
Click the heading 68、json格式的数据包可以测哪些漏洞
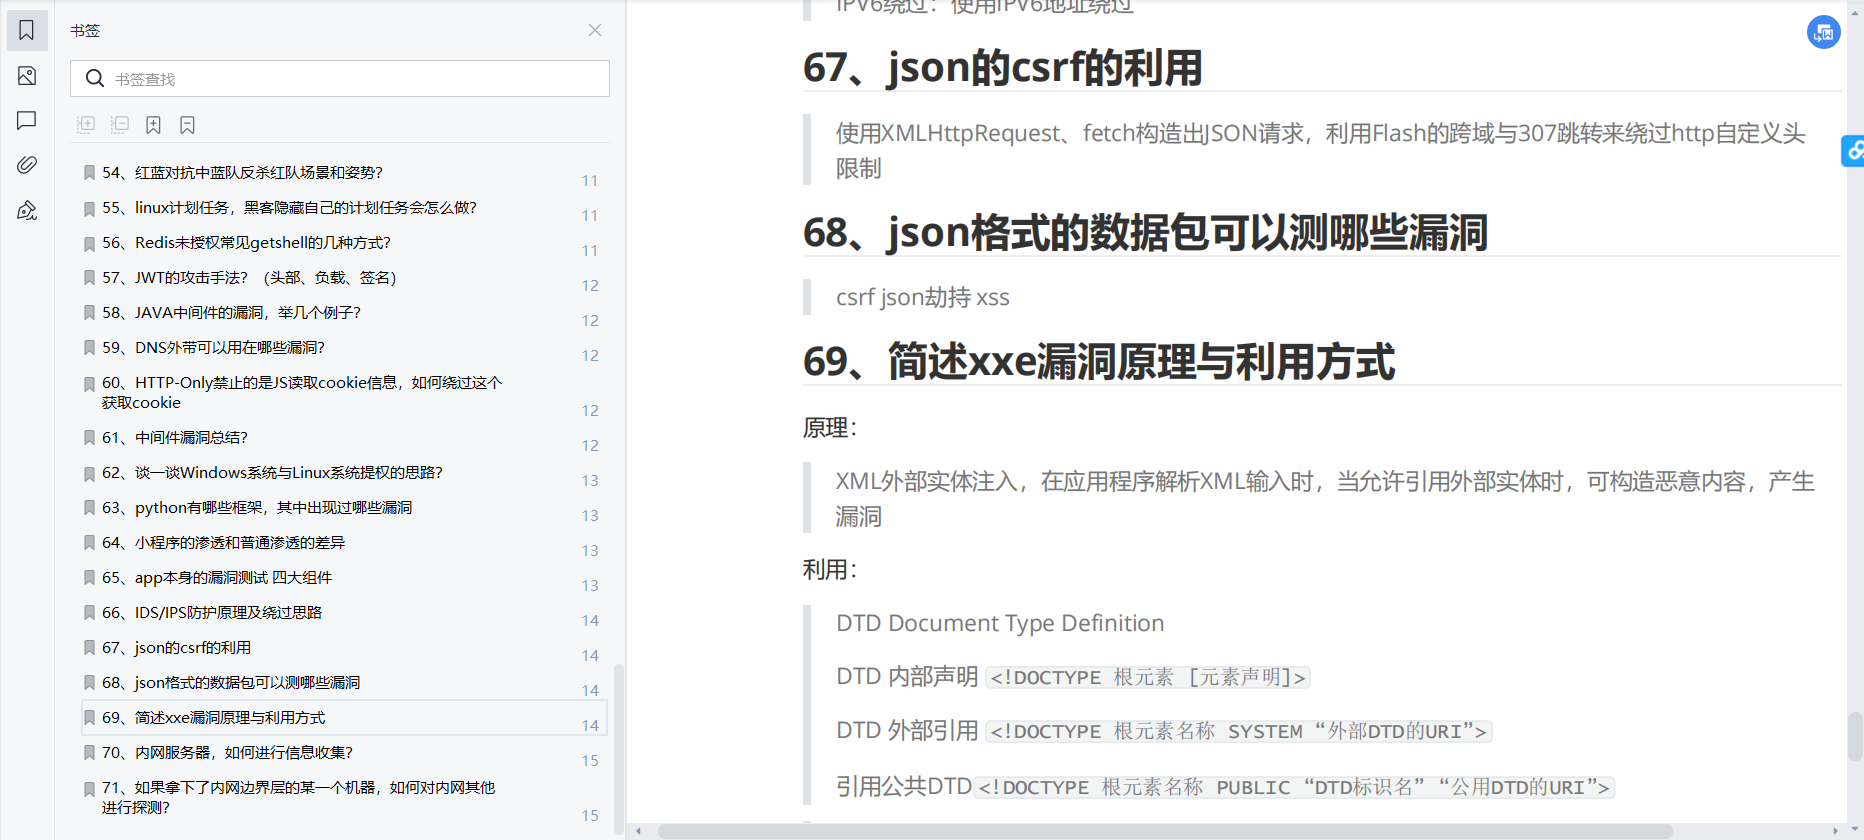(1146, 233)
